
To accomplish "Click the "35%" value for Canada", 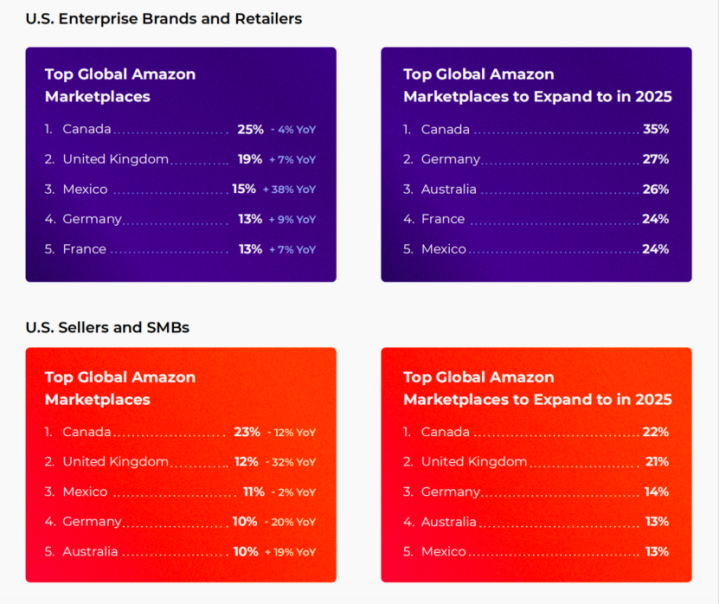I will coord(656,129).
